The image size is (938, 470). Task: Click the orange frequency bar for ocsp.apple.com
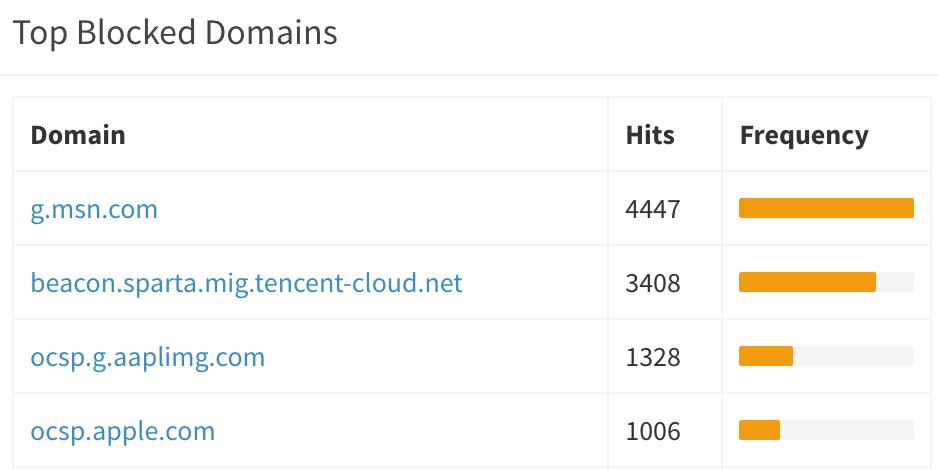tap(759, 430)
